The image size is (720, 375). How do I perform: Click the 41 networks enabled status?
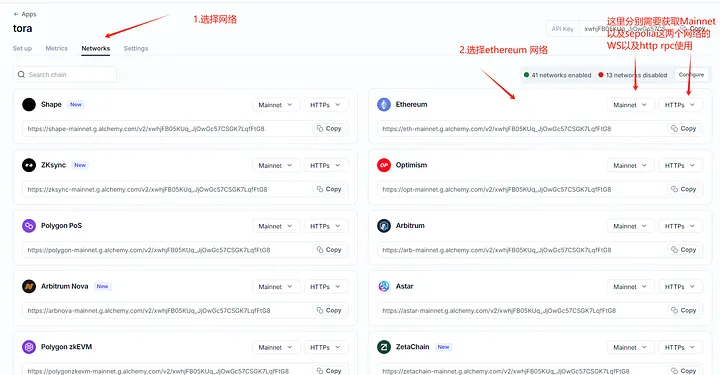click(x=557, y=75)
